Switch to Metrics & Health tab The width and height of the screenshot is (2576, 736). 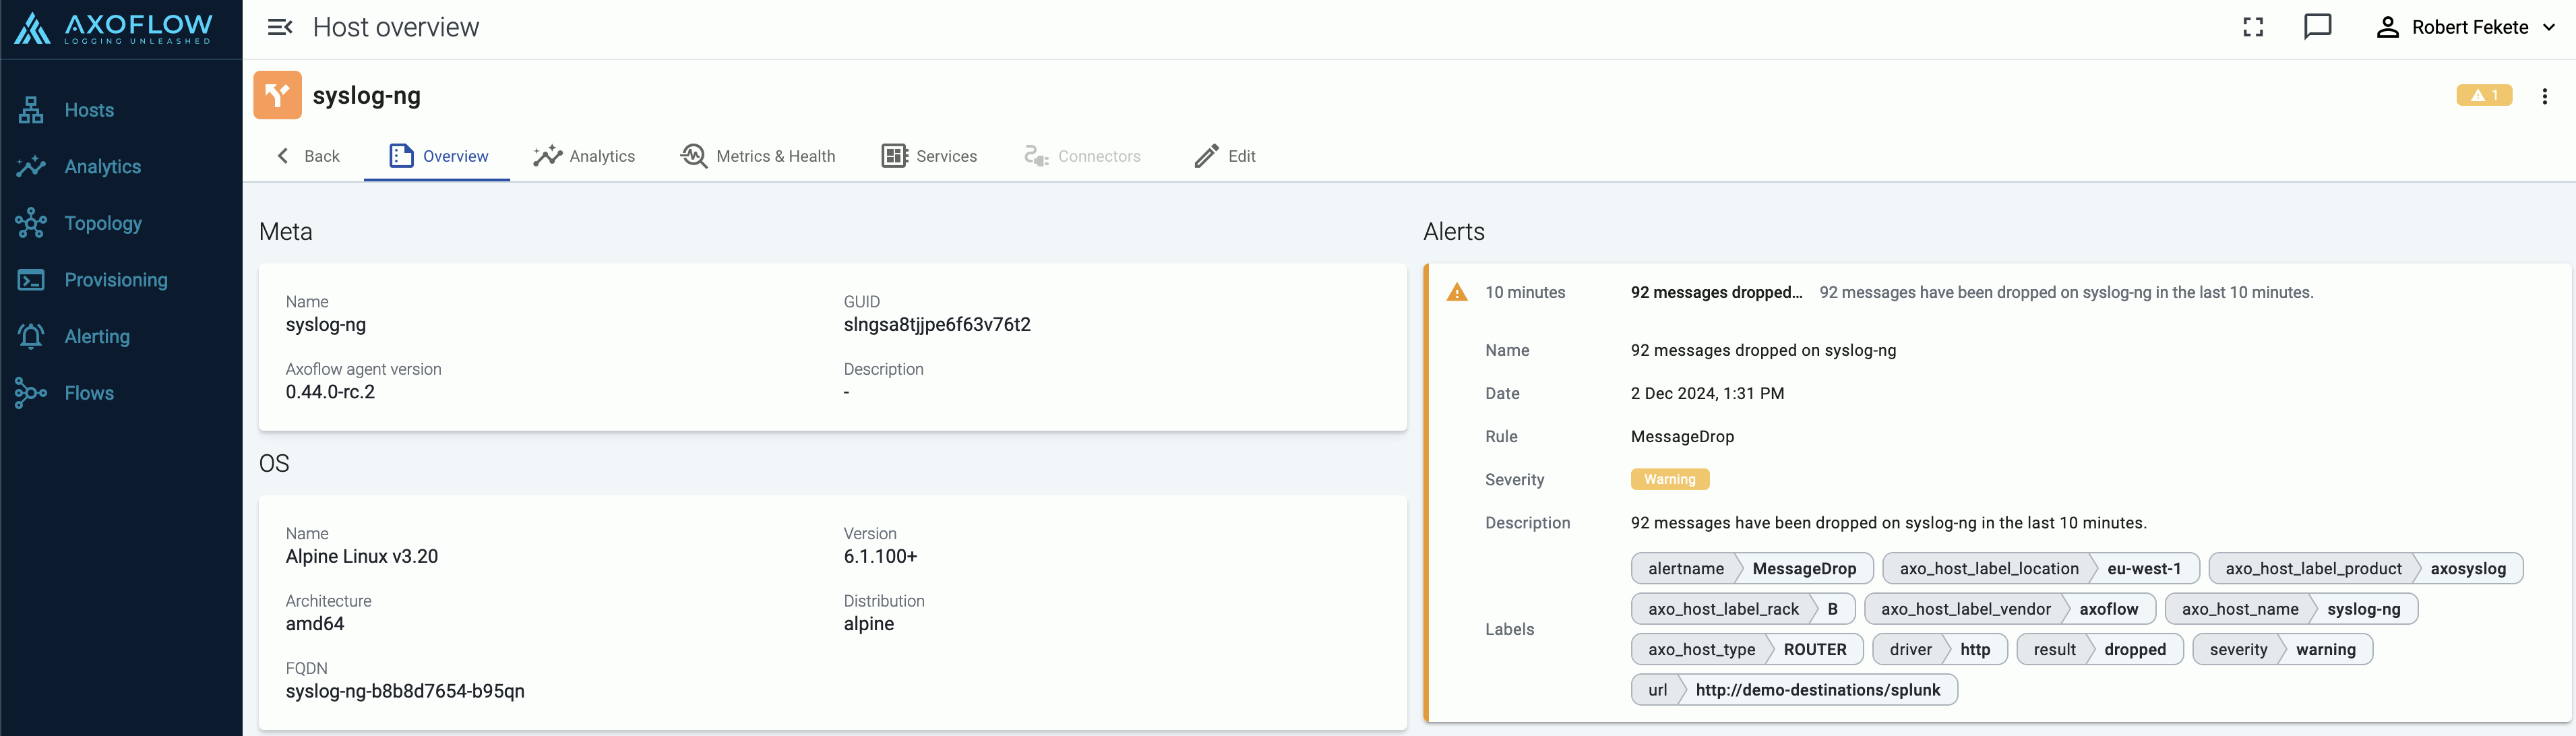(x=758, y=156)
